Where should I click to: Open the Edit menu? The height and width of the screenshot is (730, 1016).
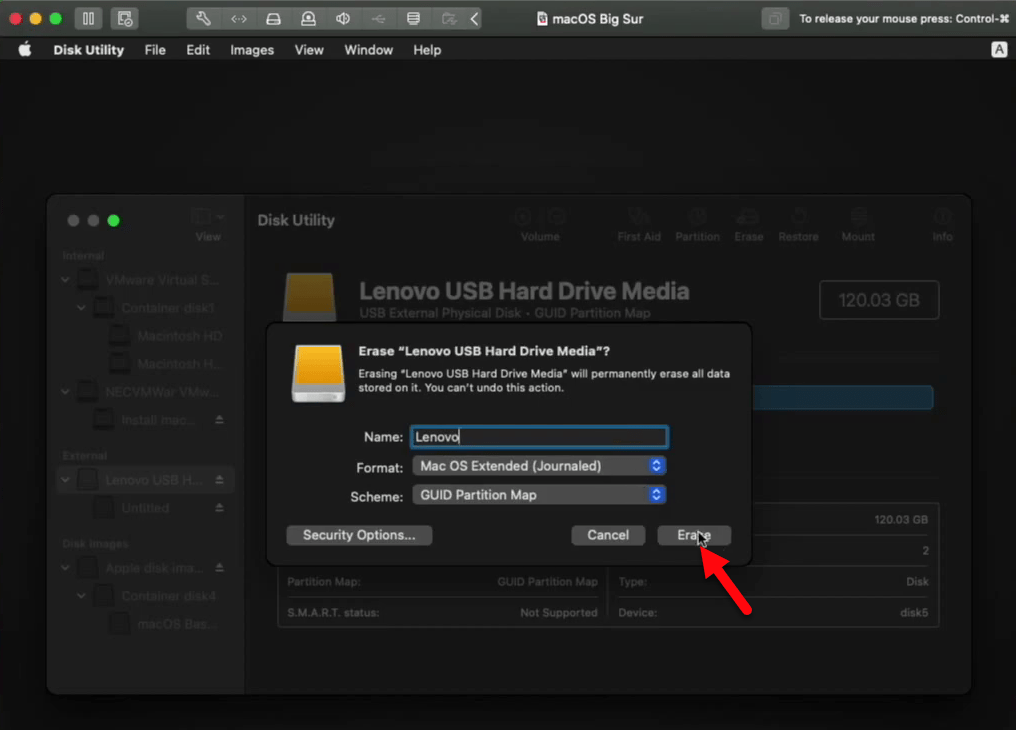click(x=198, y=50)
